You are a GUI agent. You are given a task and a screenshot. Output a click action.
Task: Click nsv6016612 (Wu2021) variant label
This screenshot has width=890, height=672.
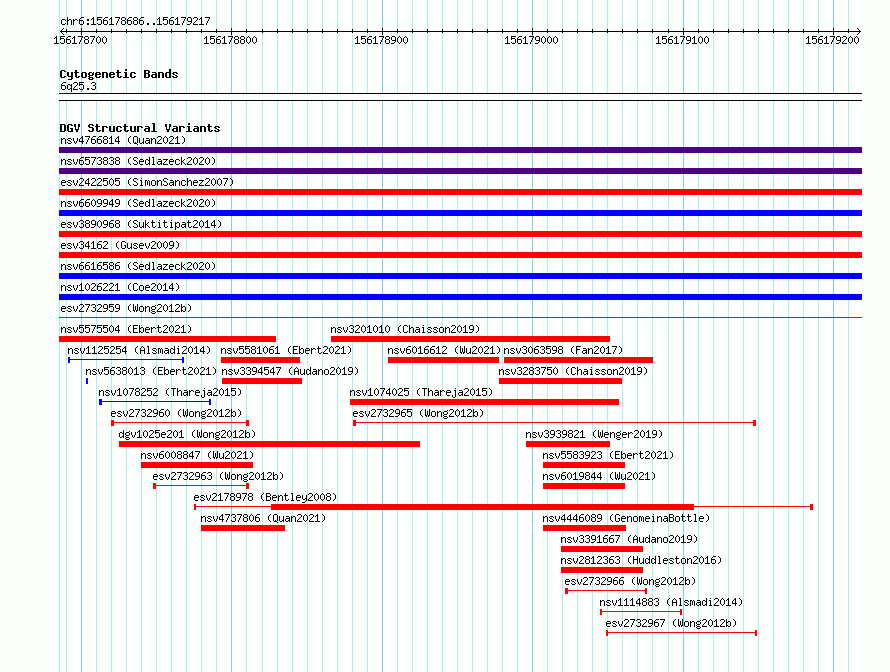tap(444, 350)
